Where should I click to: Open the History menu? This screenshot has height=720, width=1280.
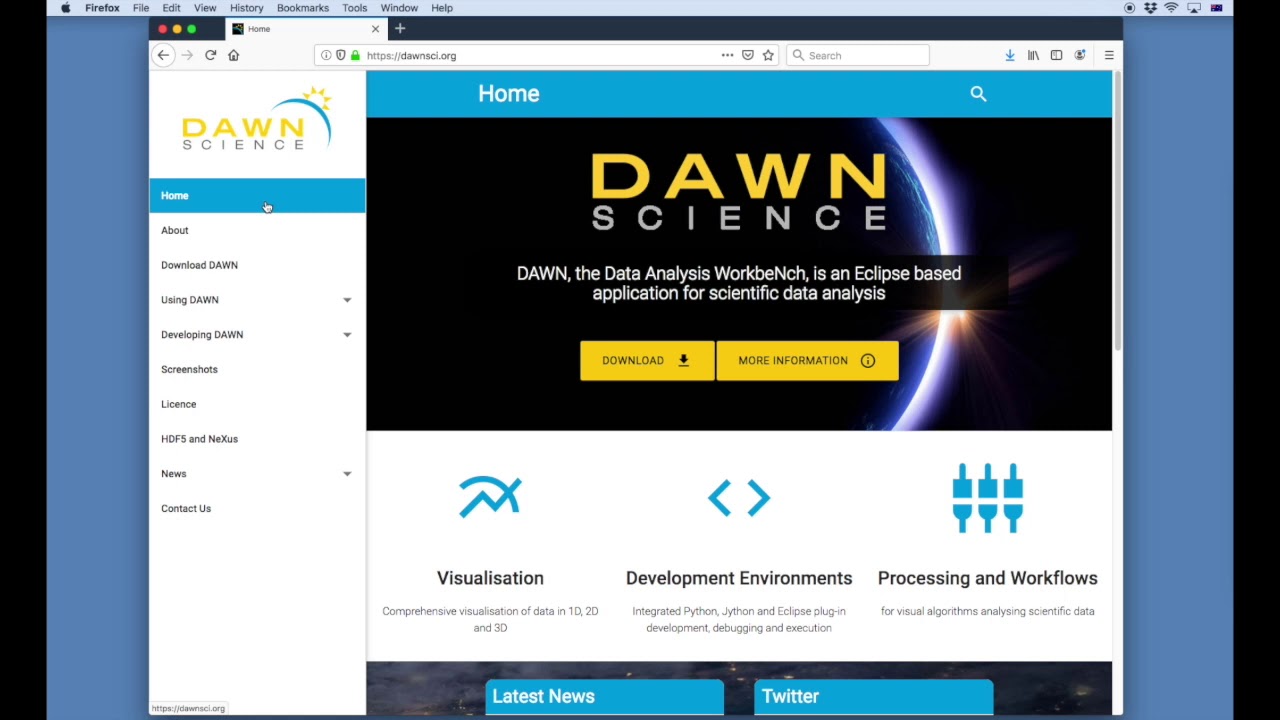(246, 8)
